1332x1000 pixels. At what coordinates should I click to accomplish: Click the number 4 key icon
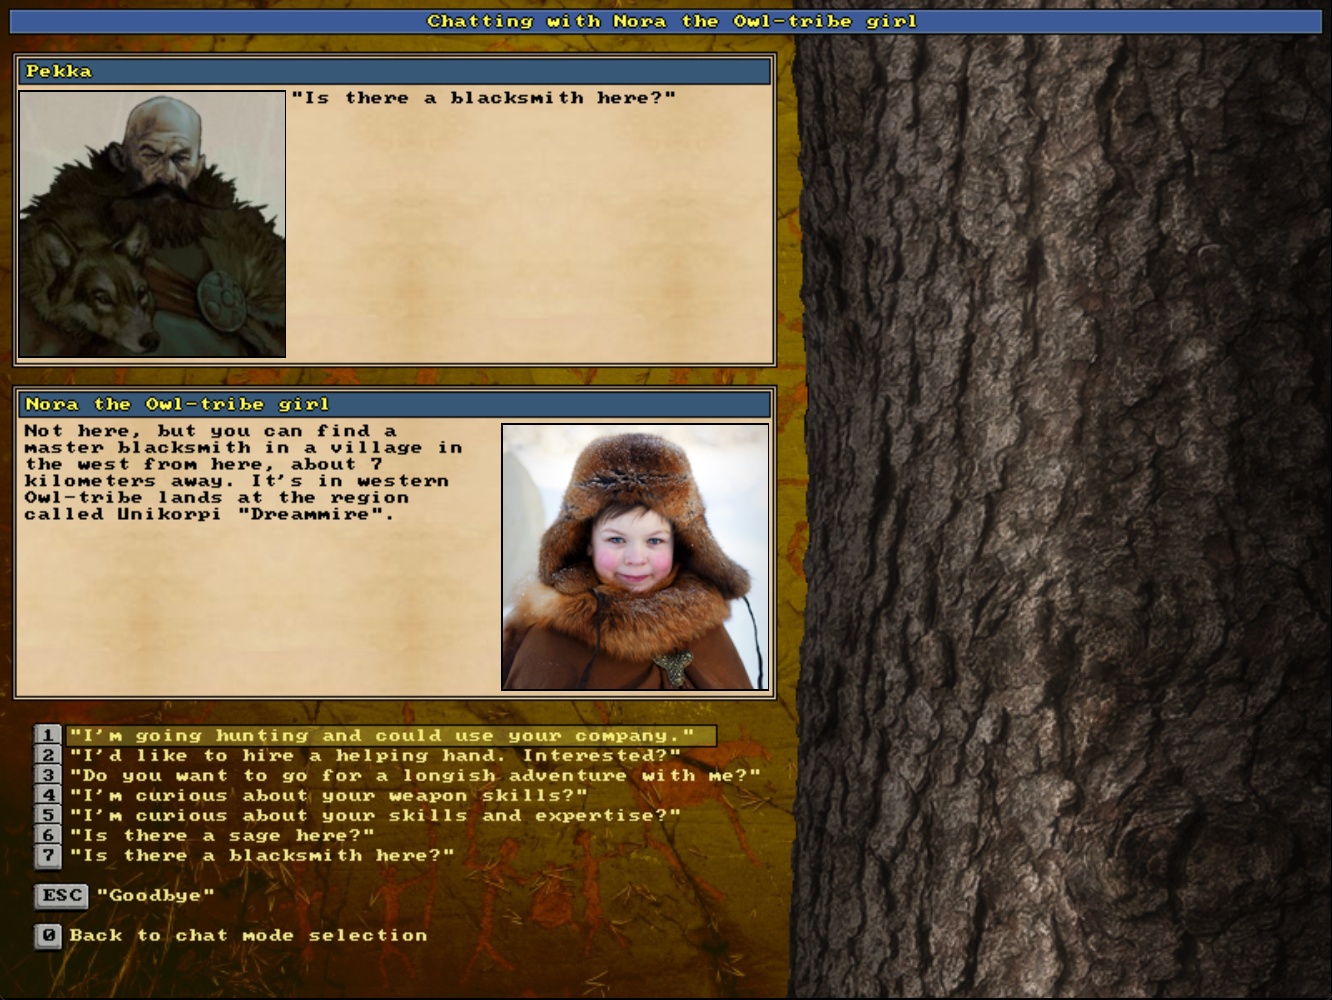click(48, 796)
